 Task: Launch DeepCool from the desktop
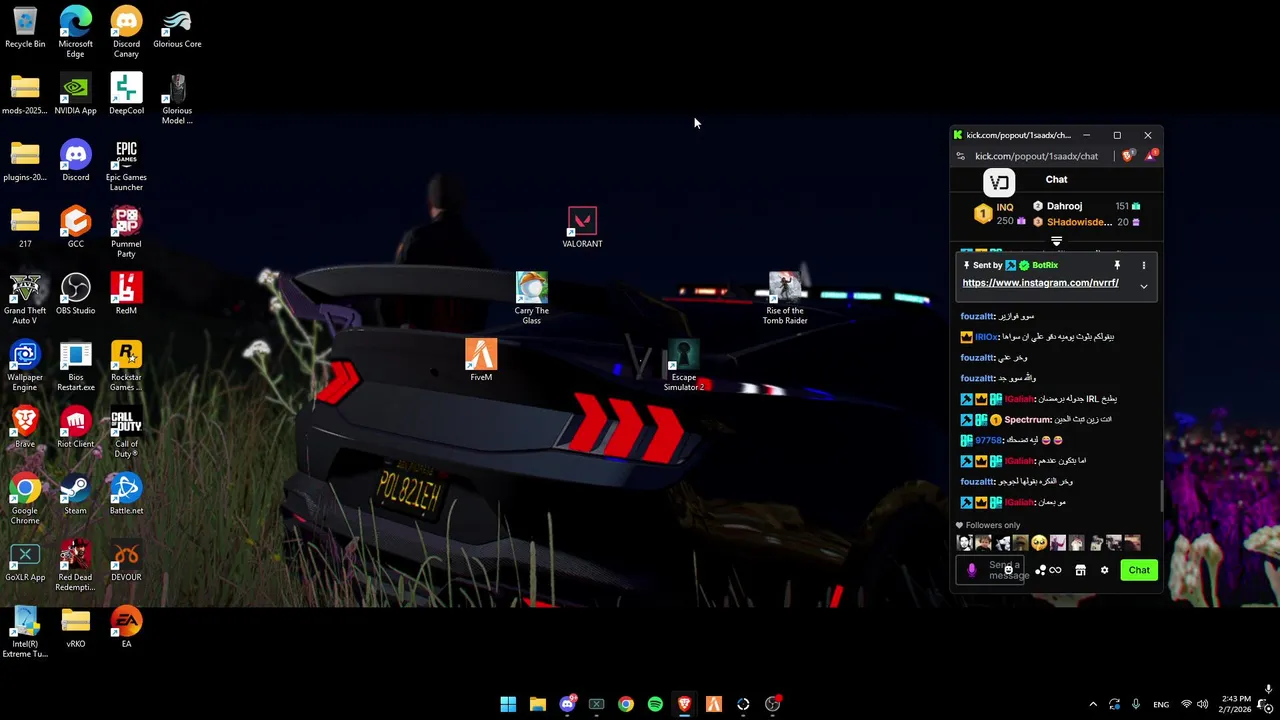[x=126, y=94]
